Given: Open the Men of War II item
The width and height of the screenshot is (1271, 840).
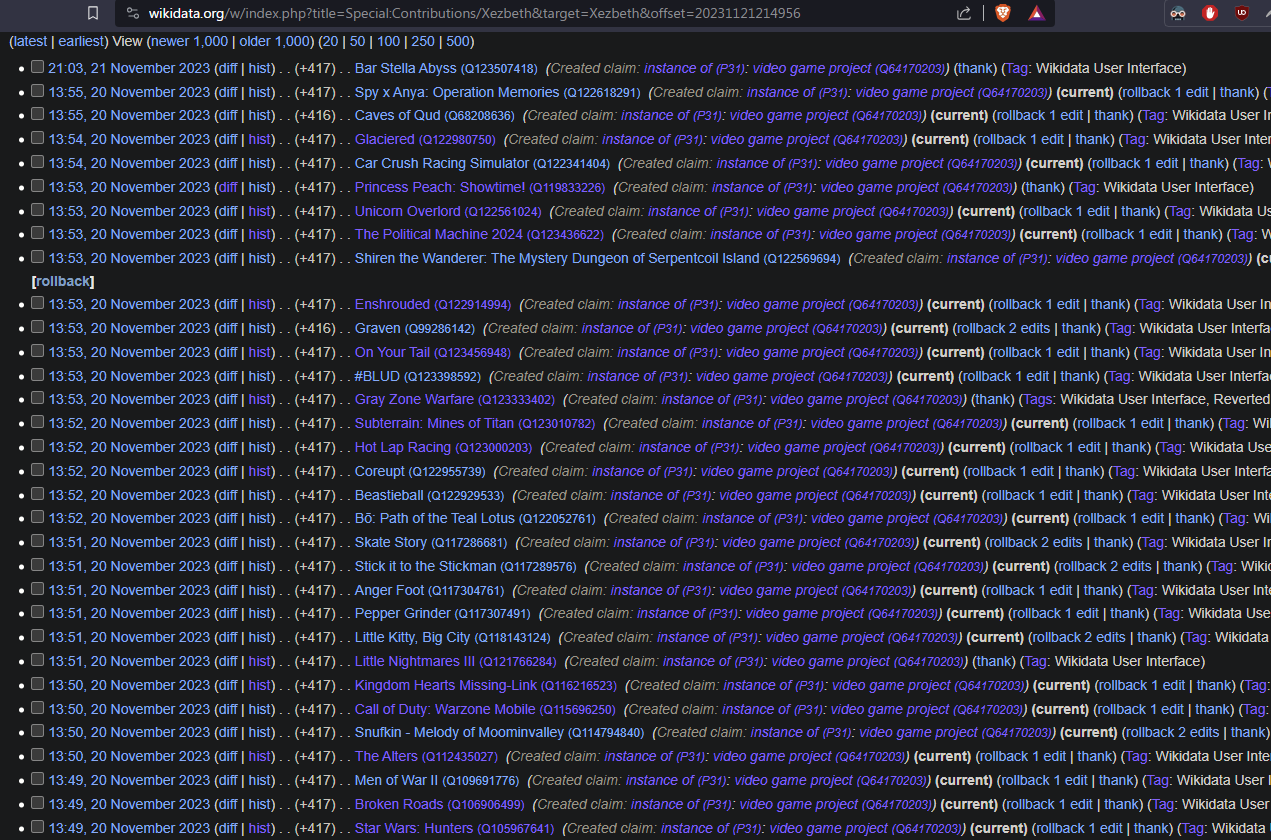Looking at the screenshot, I should 437,780.
